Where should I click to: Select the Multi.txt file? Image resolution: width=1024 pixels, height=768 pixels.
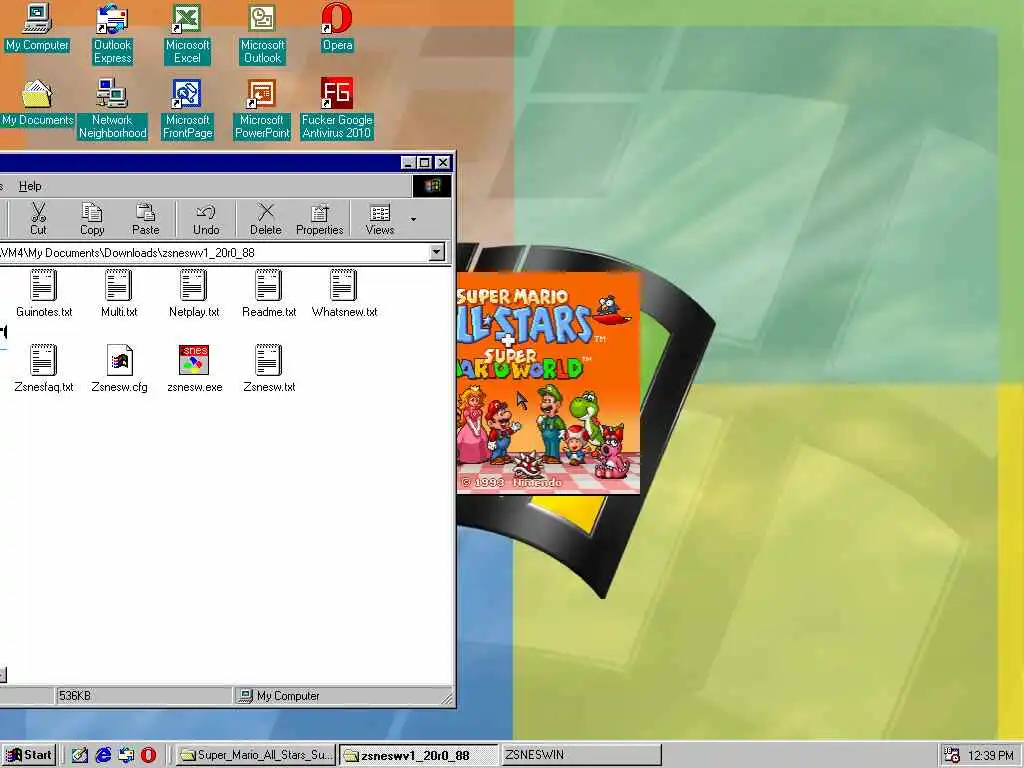[119, 293]
